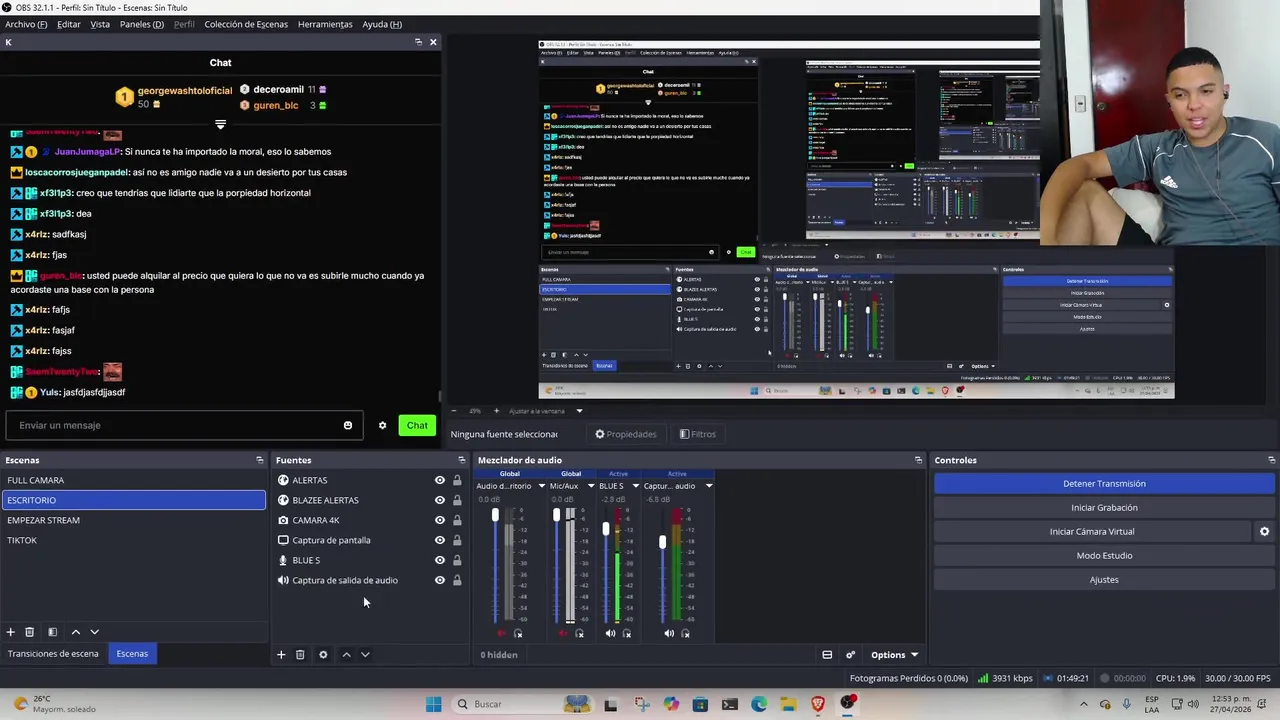Hide the BLAZEE ALERTAS source

[439, 500]
